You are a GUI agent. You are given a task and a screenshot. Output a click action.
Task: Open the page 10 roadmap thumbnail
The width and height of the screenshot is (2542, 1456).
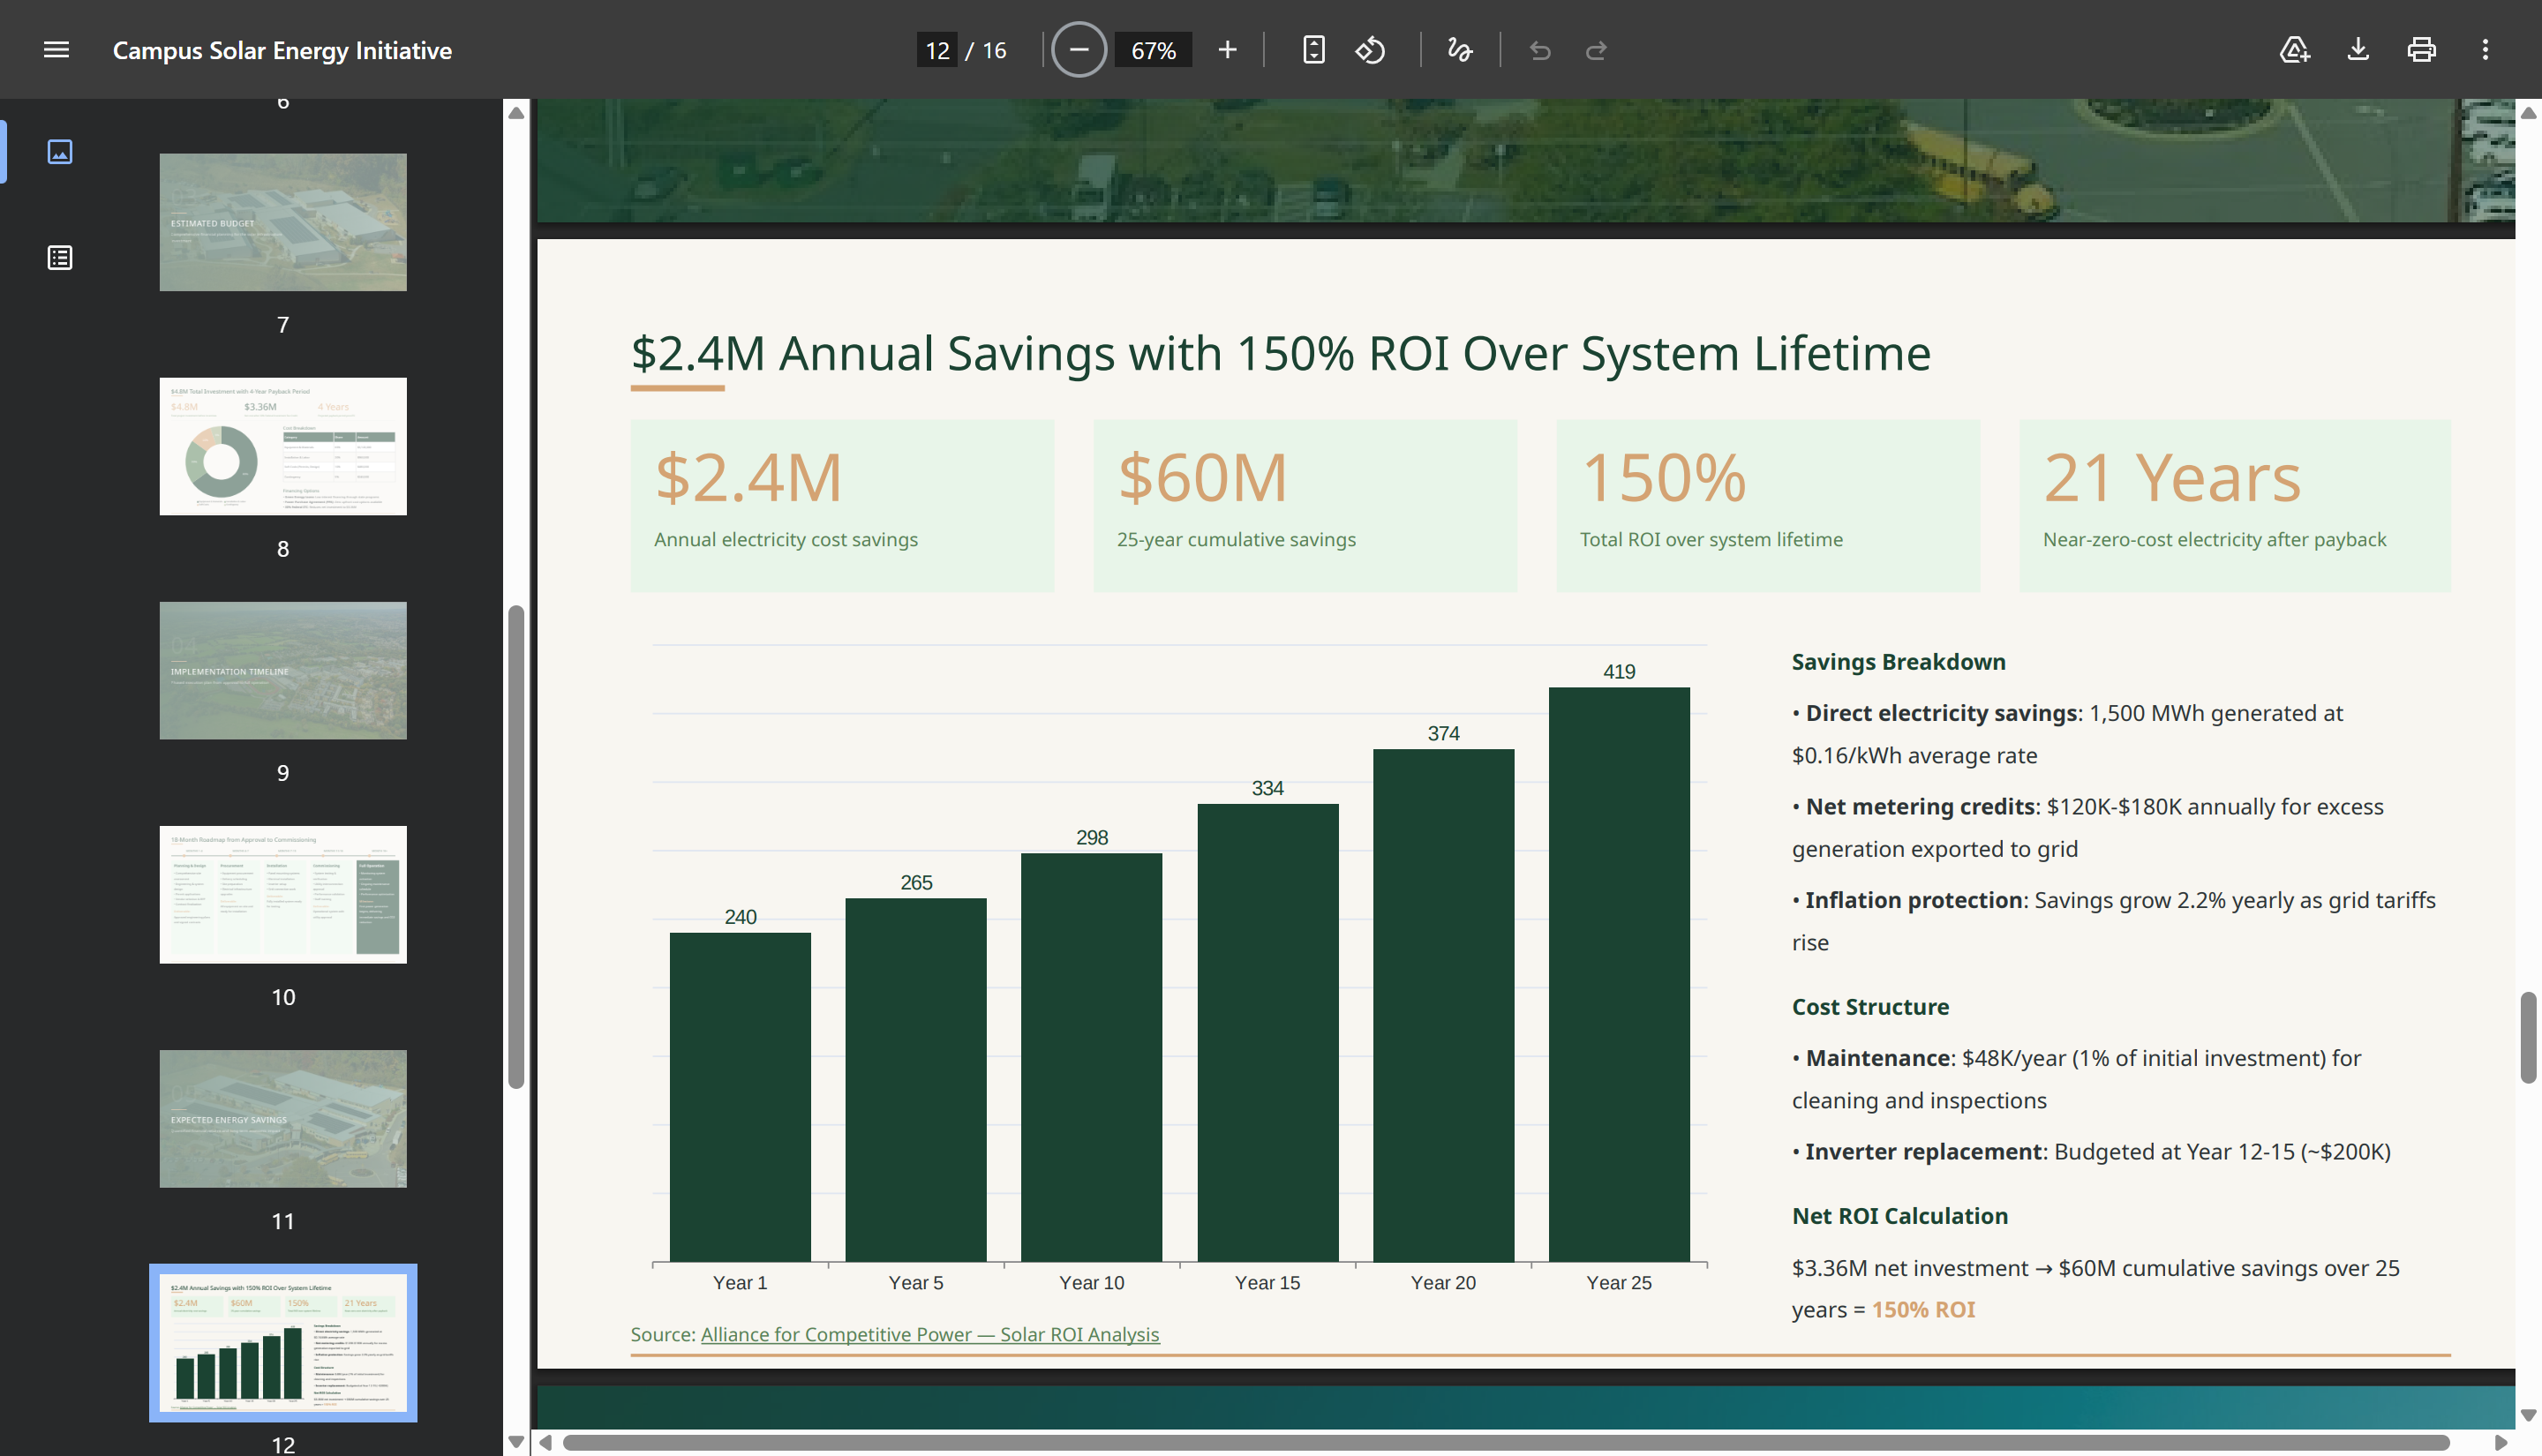pyautogui.click(x=283, y=894)
